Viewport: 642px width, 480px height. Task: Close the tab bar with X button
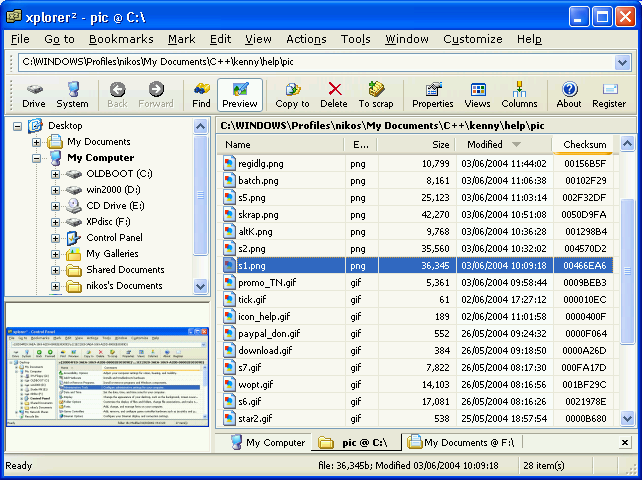click(625, 443)
